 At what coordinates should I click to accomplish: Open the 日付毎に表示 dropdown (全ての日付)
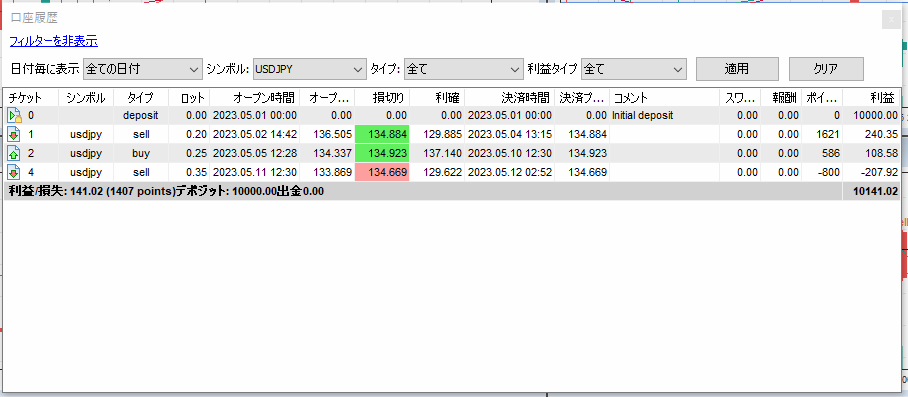143,69
